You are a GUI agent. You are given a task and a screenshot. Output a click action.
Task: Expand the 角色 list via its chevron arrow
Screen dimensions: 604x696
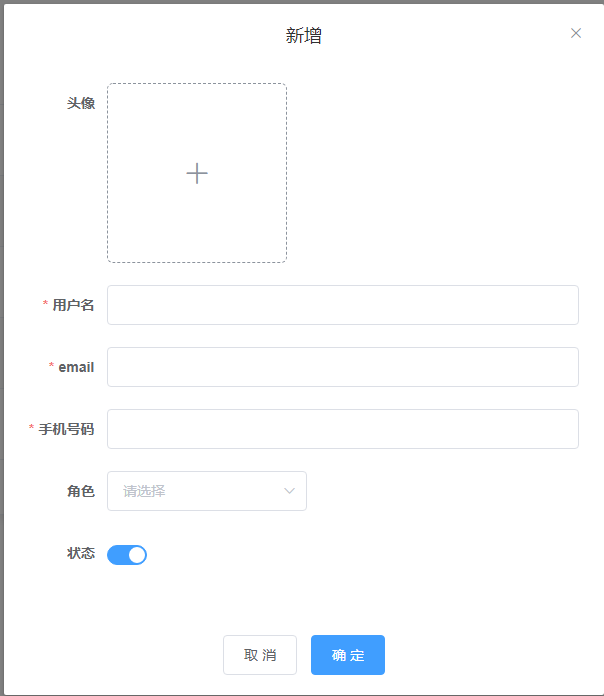pyautogui.click(x=289, y=491)
